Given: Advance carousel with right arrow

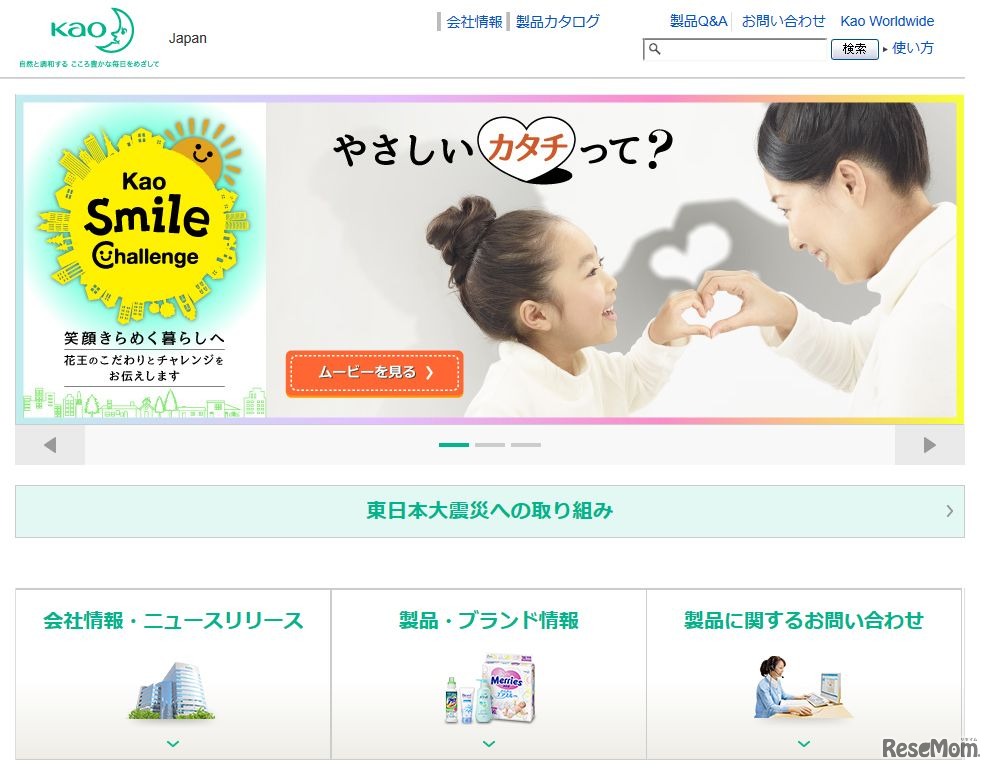Looking at the screenshot, I should (929, 445).
